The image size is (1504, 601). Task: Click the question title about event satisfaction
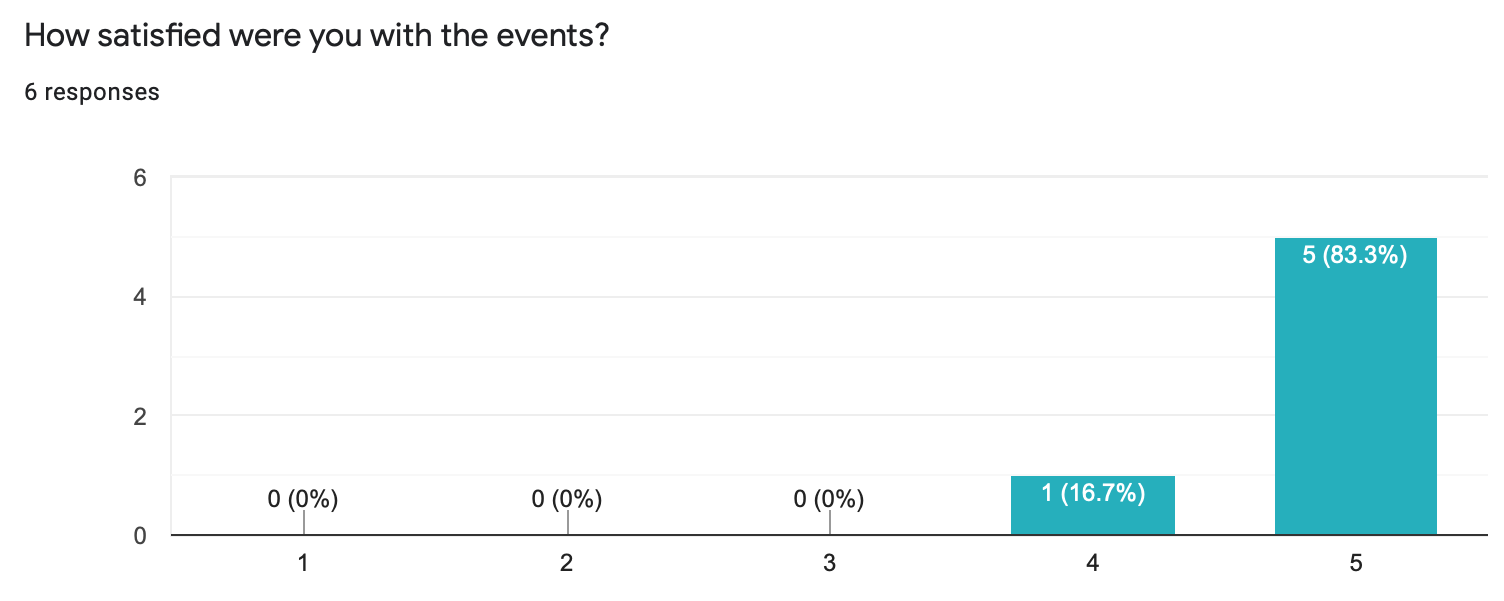click(316, 36)
